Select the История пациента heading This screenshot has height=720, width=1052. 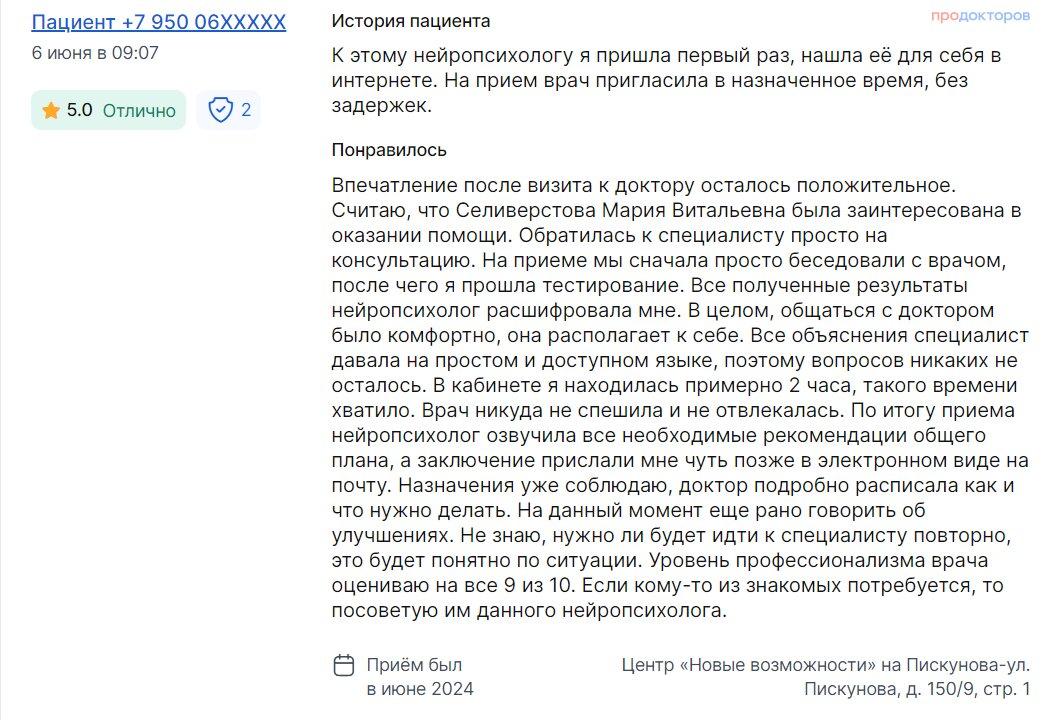pyautogui.click(x=411, y=21)
